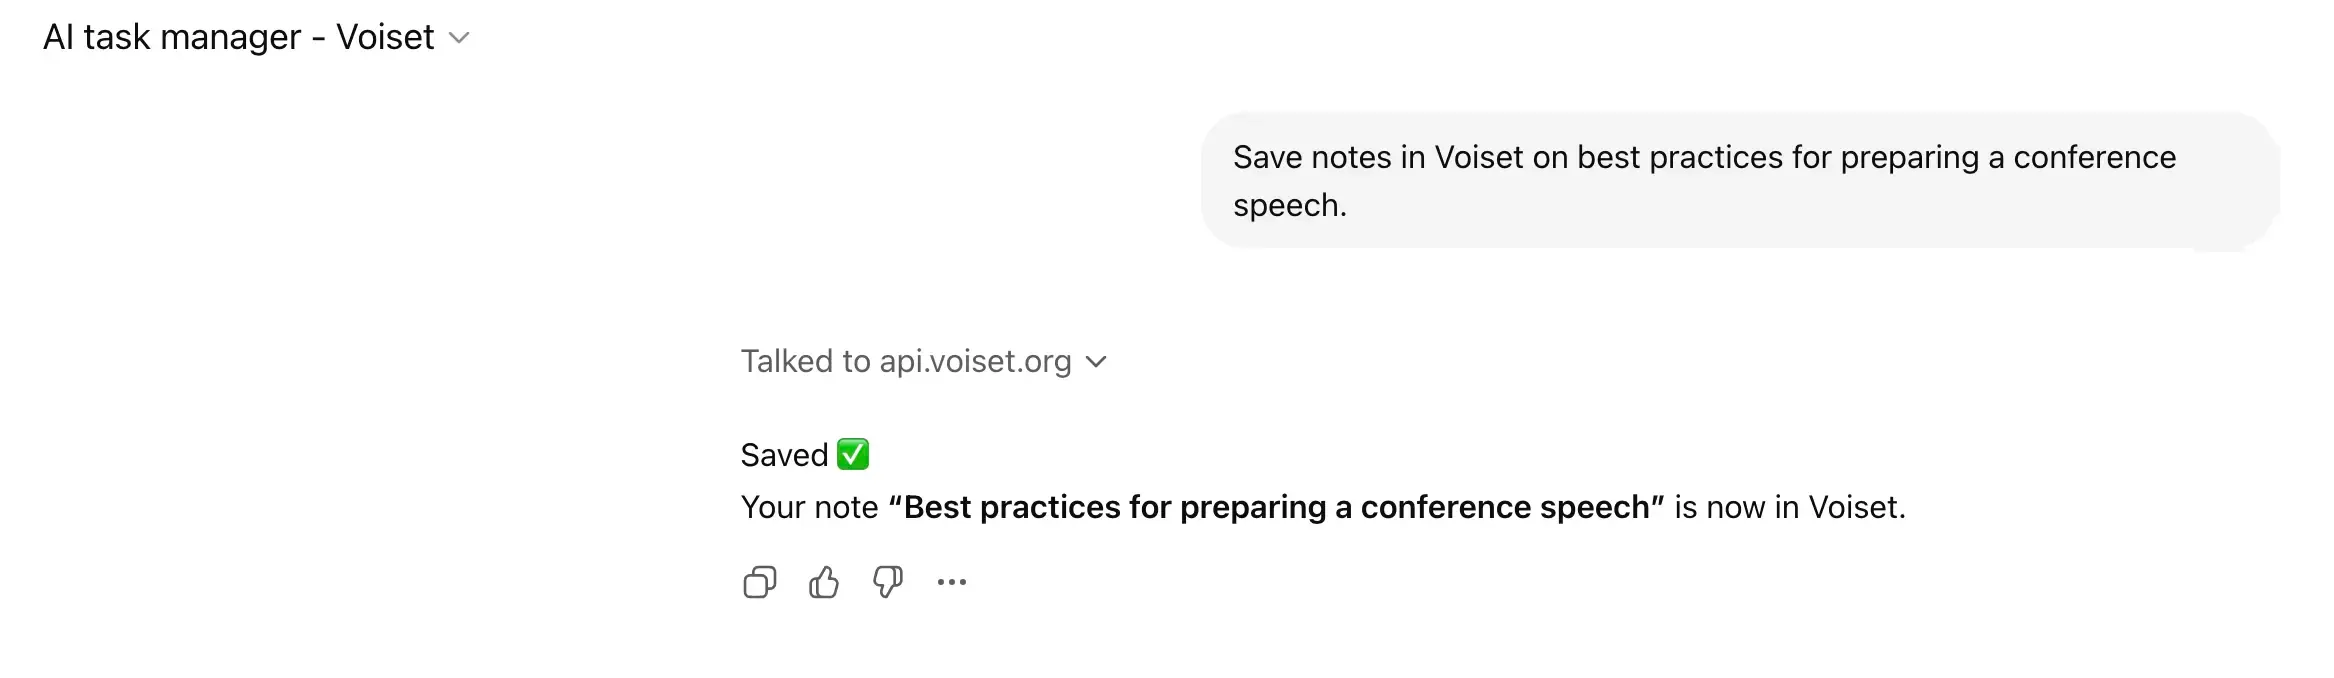
Task: Click the ellipsis dots below the note confirmation
Action: coord(951,581)
